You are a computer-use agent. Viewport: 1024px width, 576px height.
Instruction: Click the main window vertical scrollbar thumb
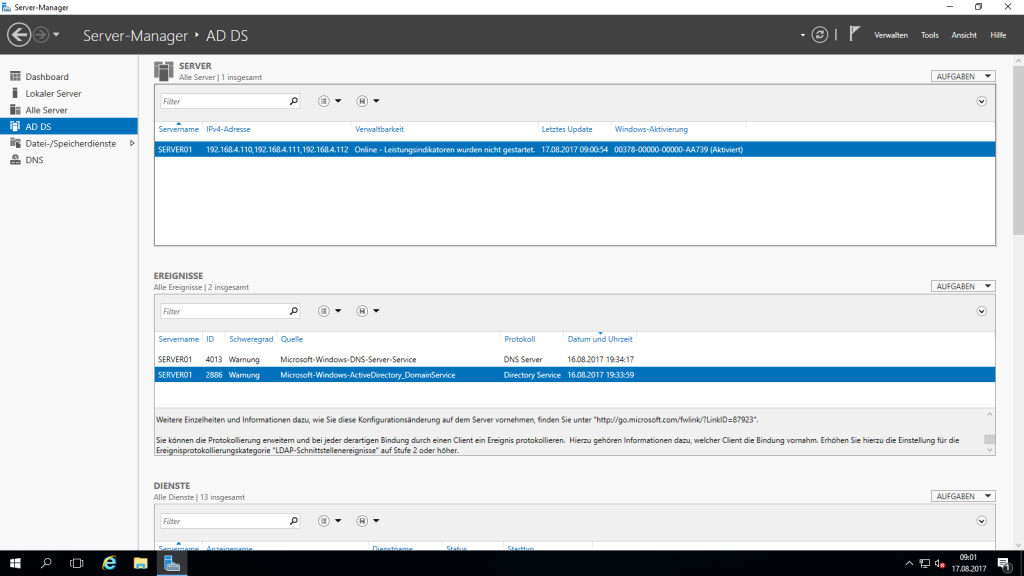[1018, 150]
